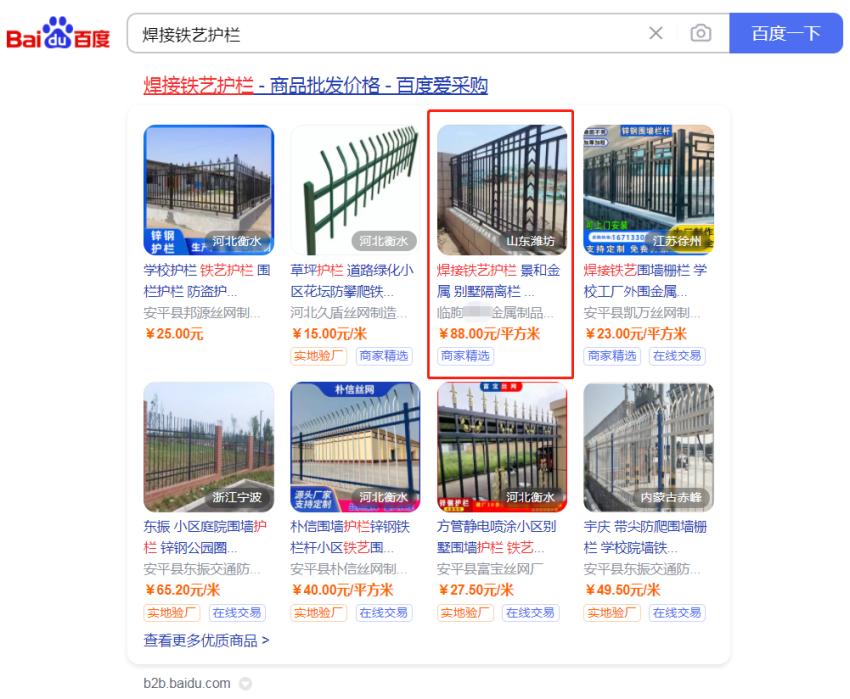Expand the b2b.baidu.com source dropdown arrow
The width and height of the screenshot is (850, 699).
[x=246, y=683]
